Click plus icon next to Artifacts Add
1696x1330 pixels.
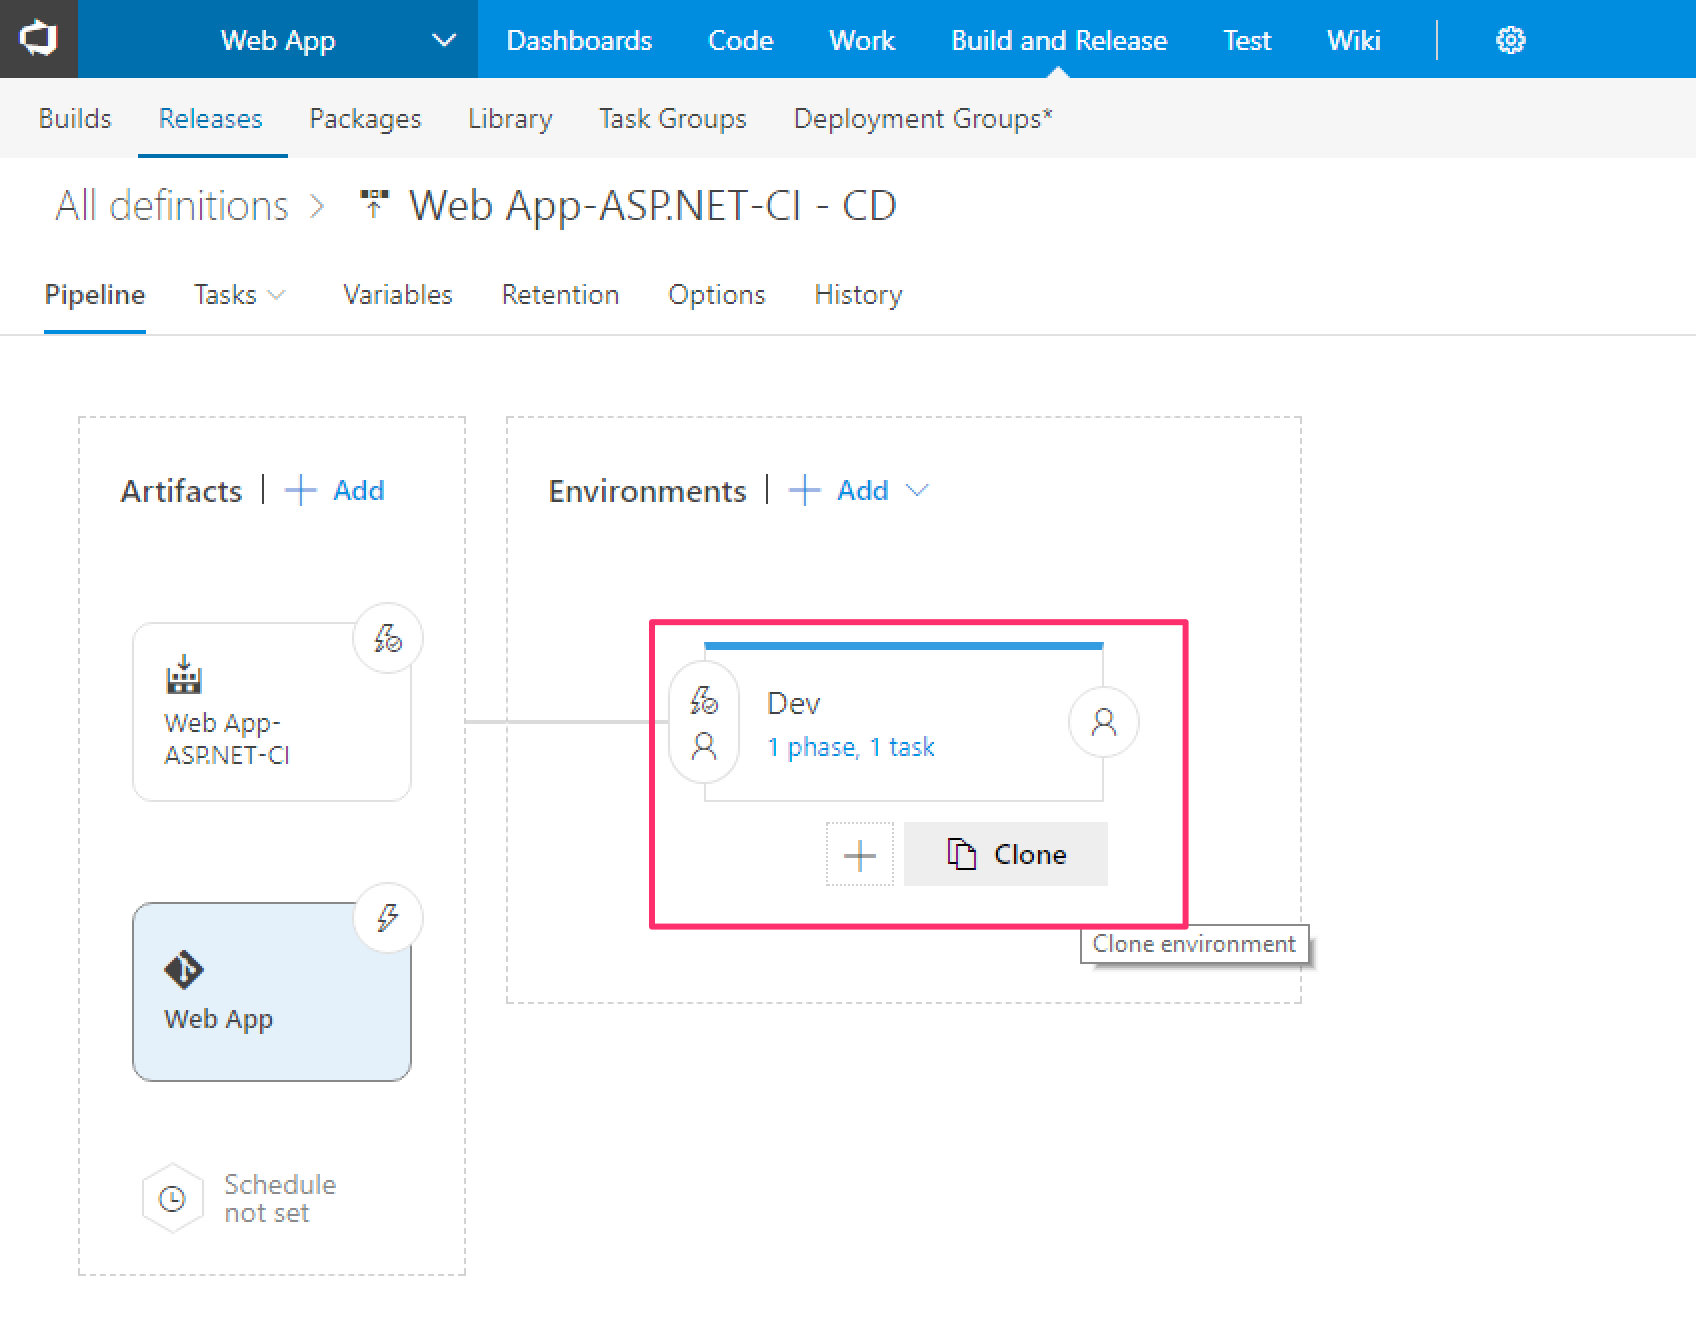click(x=300, y=490)
